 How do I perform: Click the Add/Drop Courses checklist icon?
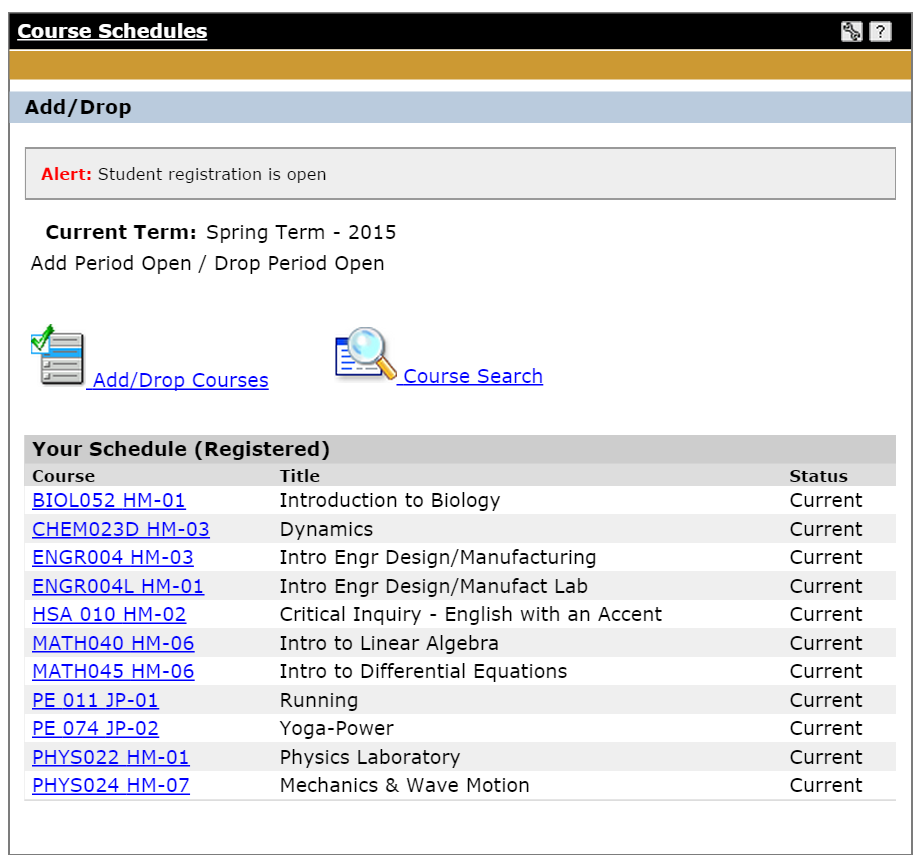[57, 355]
